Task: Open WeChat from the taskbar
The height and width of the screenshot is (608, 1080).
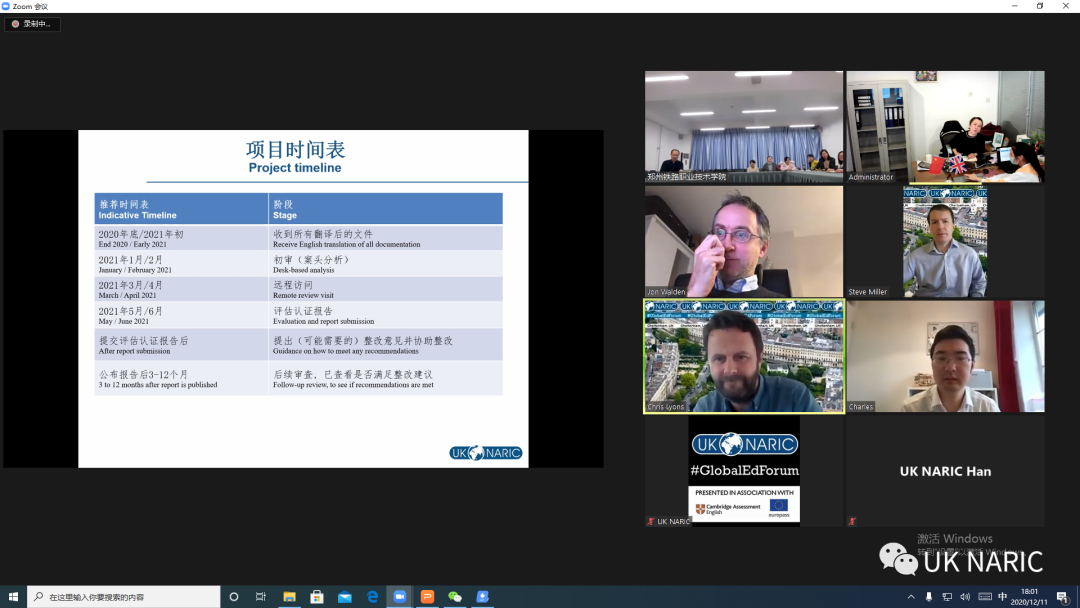Action: coord(455,596)
